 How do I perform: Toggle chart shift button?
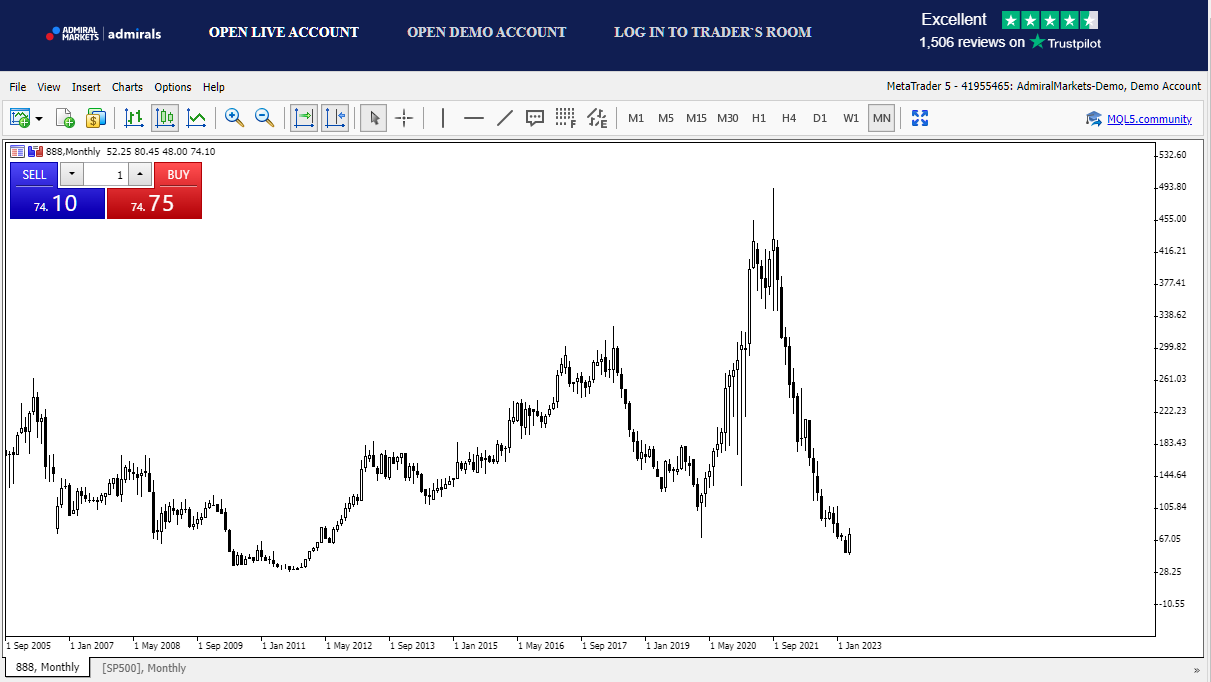[x=335, y=118]
